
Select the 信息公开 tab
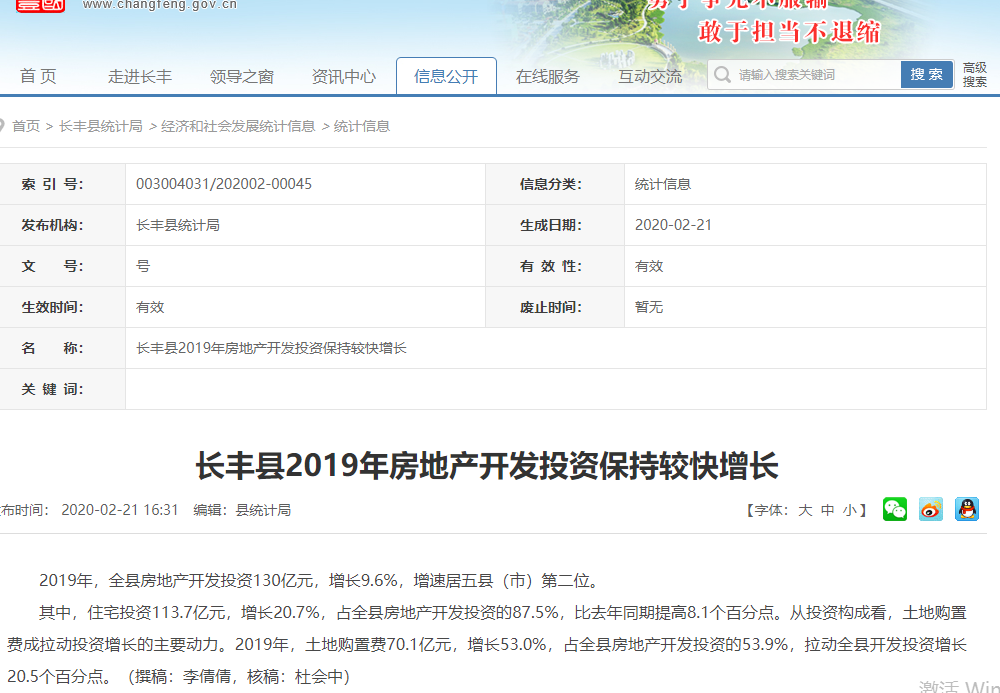pos(446,76)
